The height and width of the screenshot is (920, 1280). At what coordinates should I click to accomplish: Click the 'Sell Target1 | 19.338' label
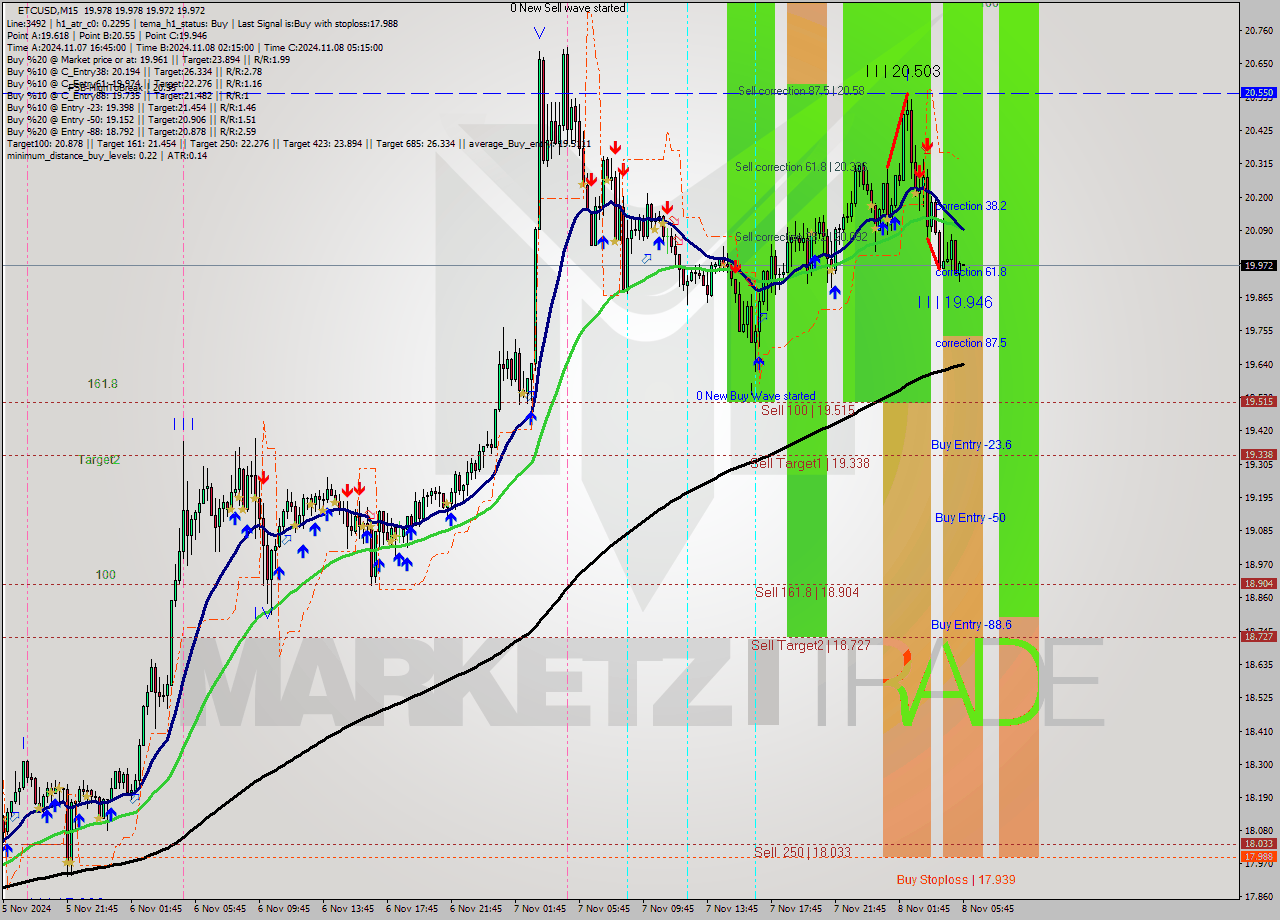(x=809, y=464)
